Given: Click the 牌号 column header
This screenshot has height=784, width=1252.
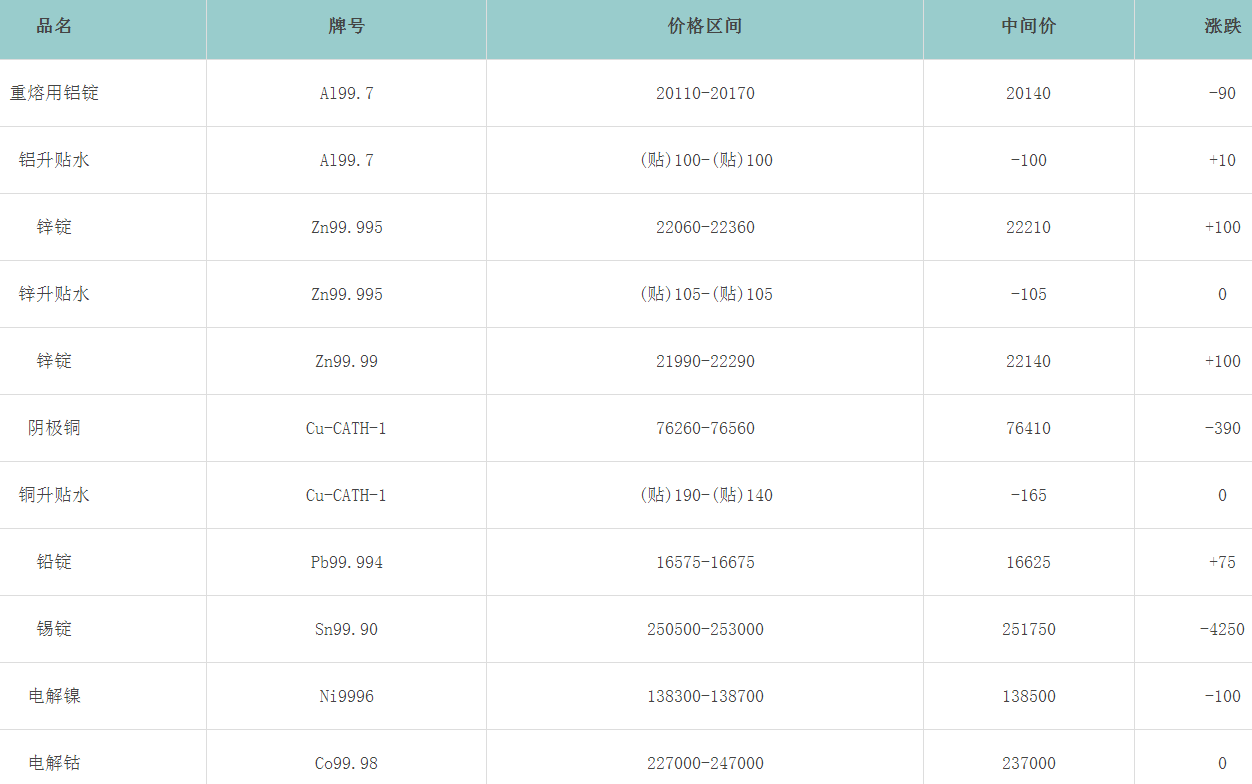Looking at the screenshot, I should [346, 27].
